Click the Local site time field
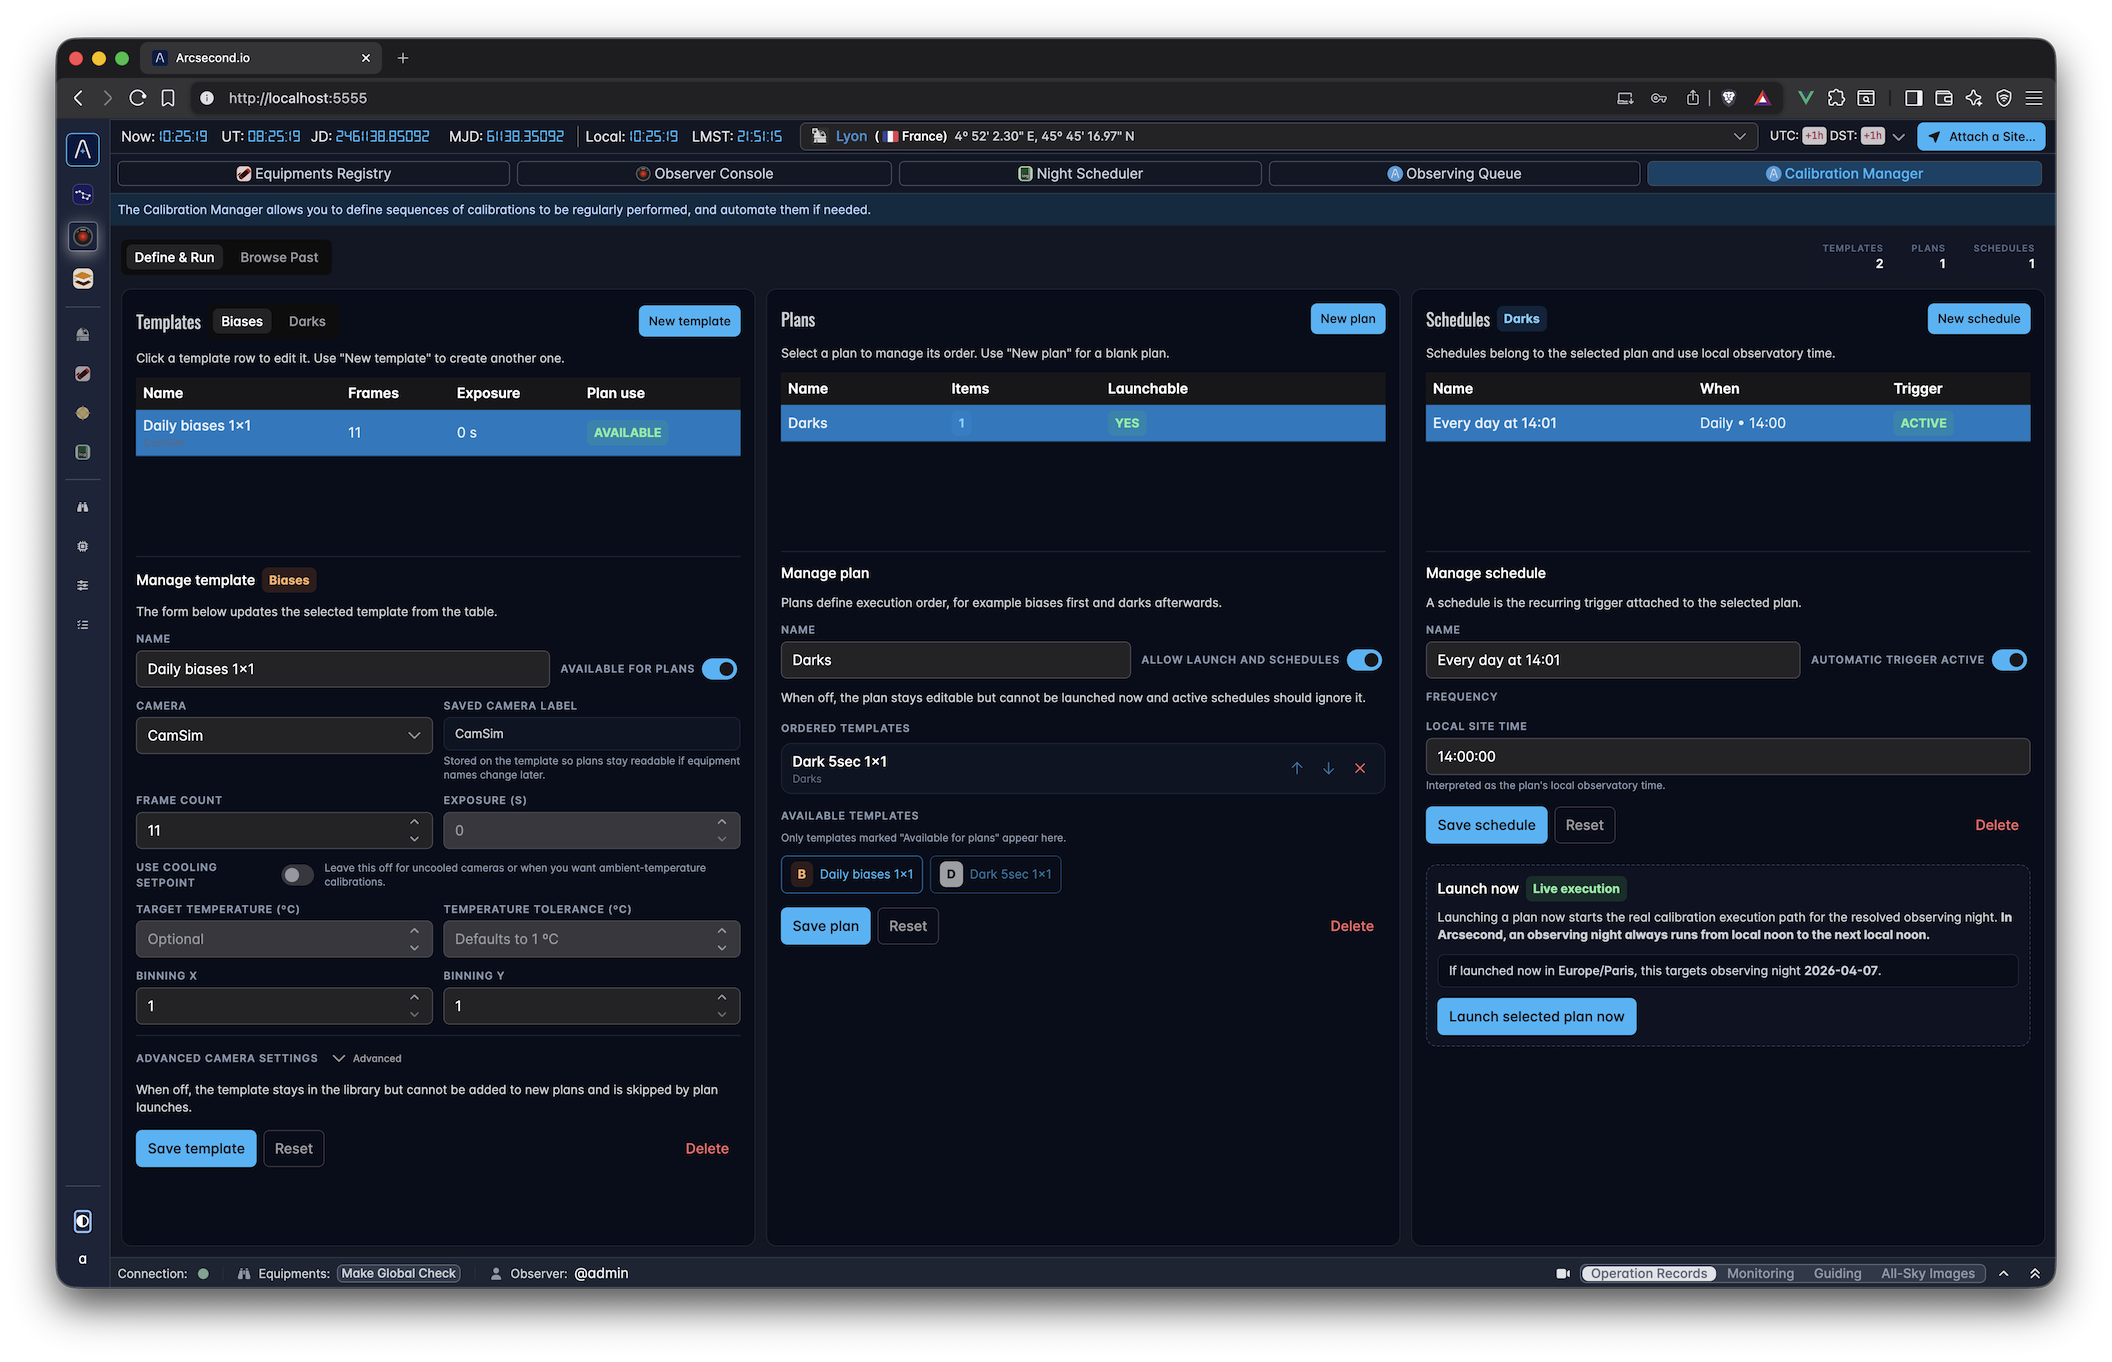This screenshot has width=2112, height=1362. [x=1727, y=757]
